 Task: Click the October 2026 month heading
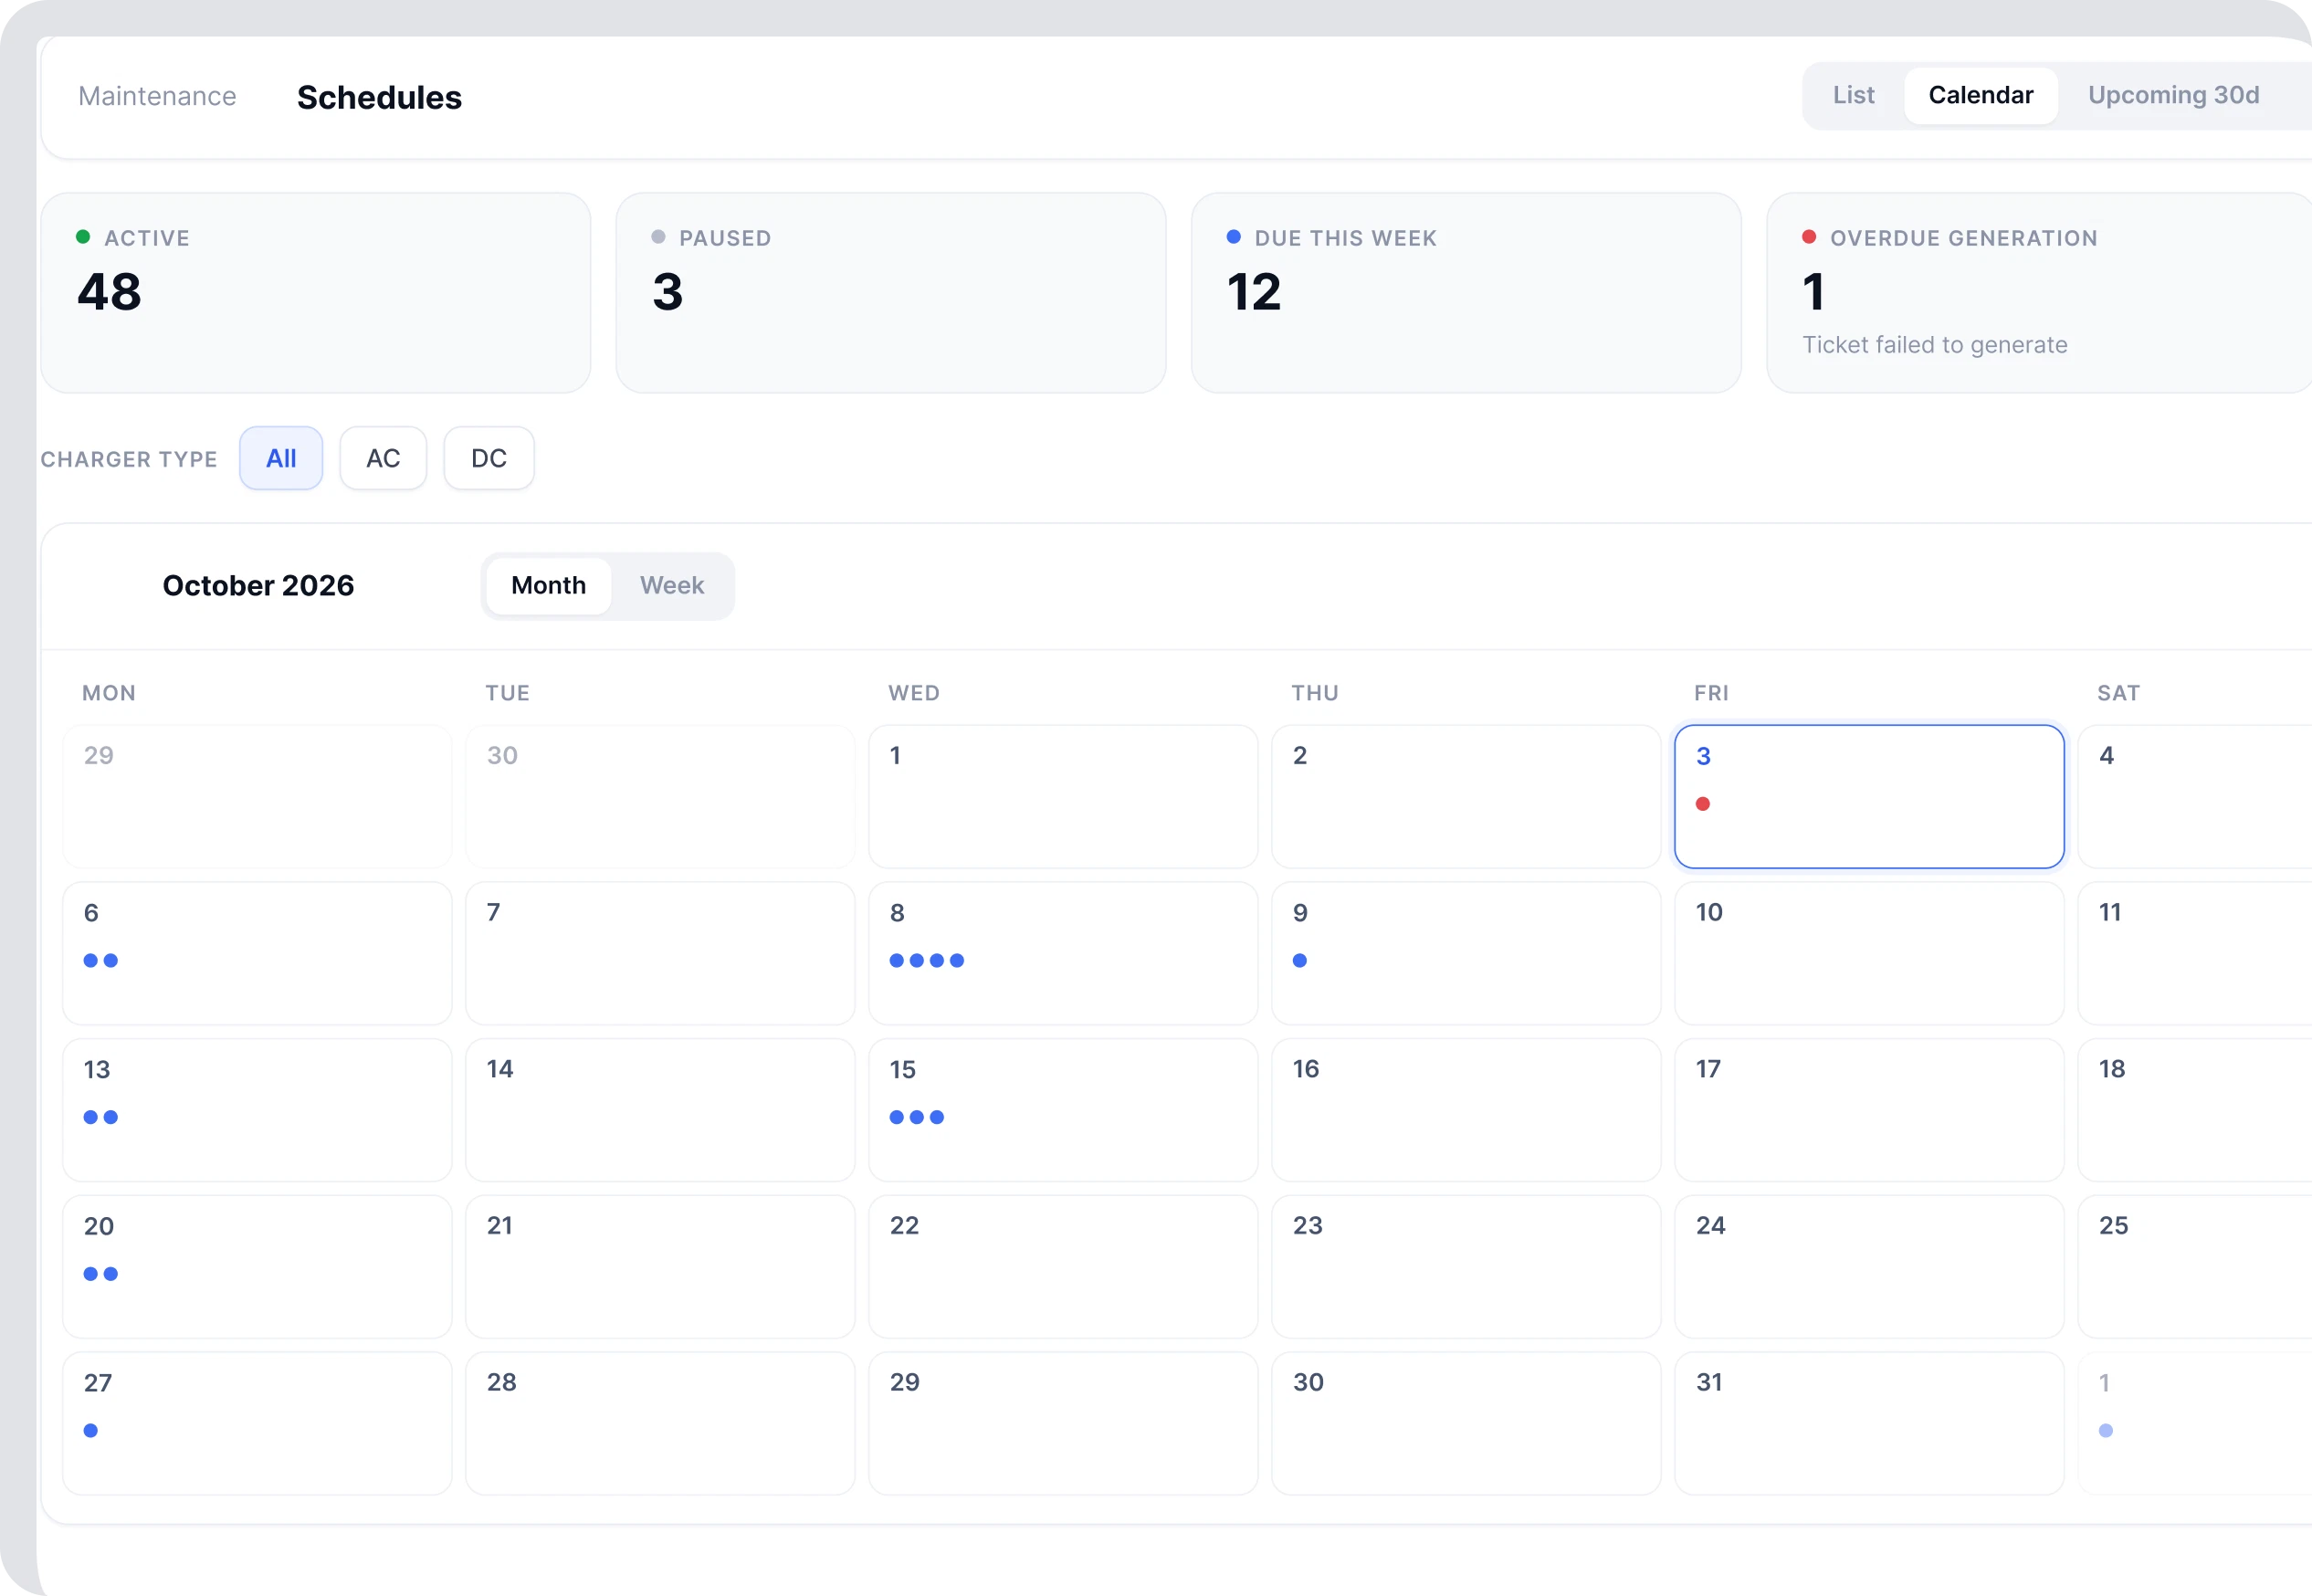[x=258, y=586]
